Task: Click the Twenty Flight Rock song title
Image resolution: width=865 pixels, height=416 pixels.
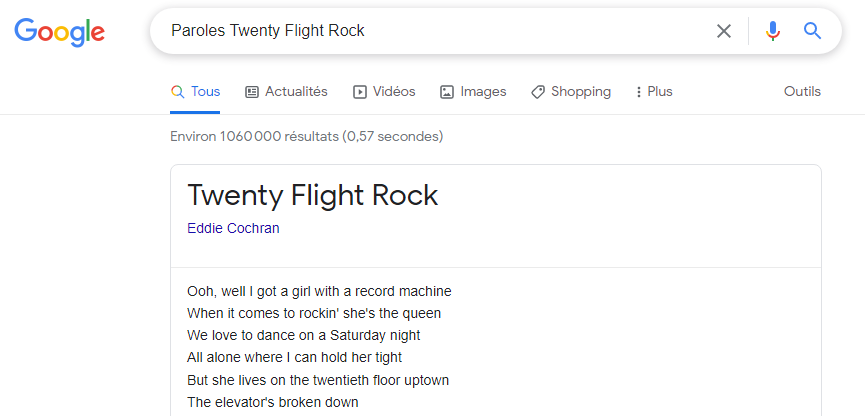Action: click(312, 195)
